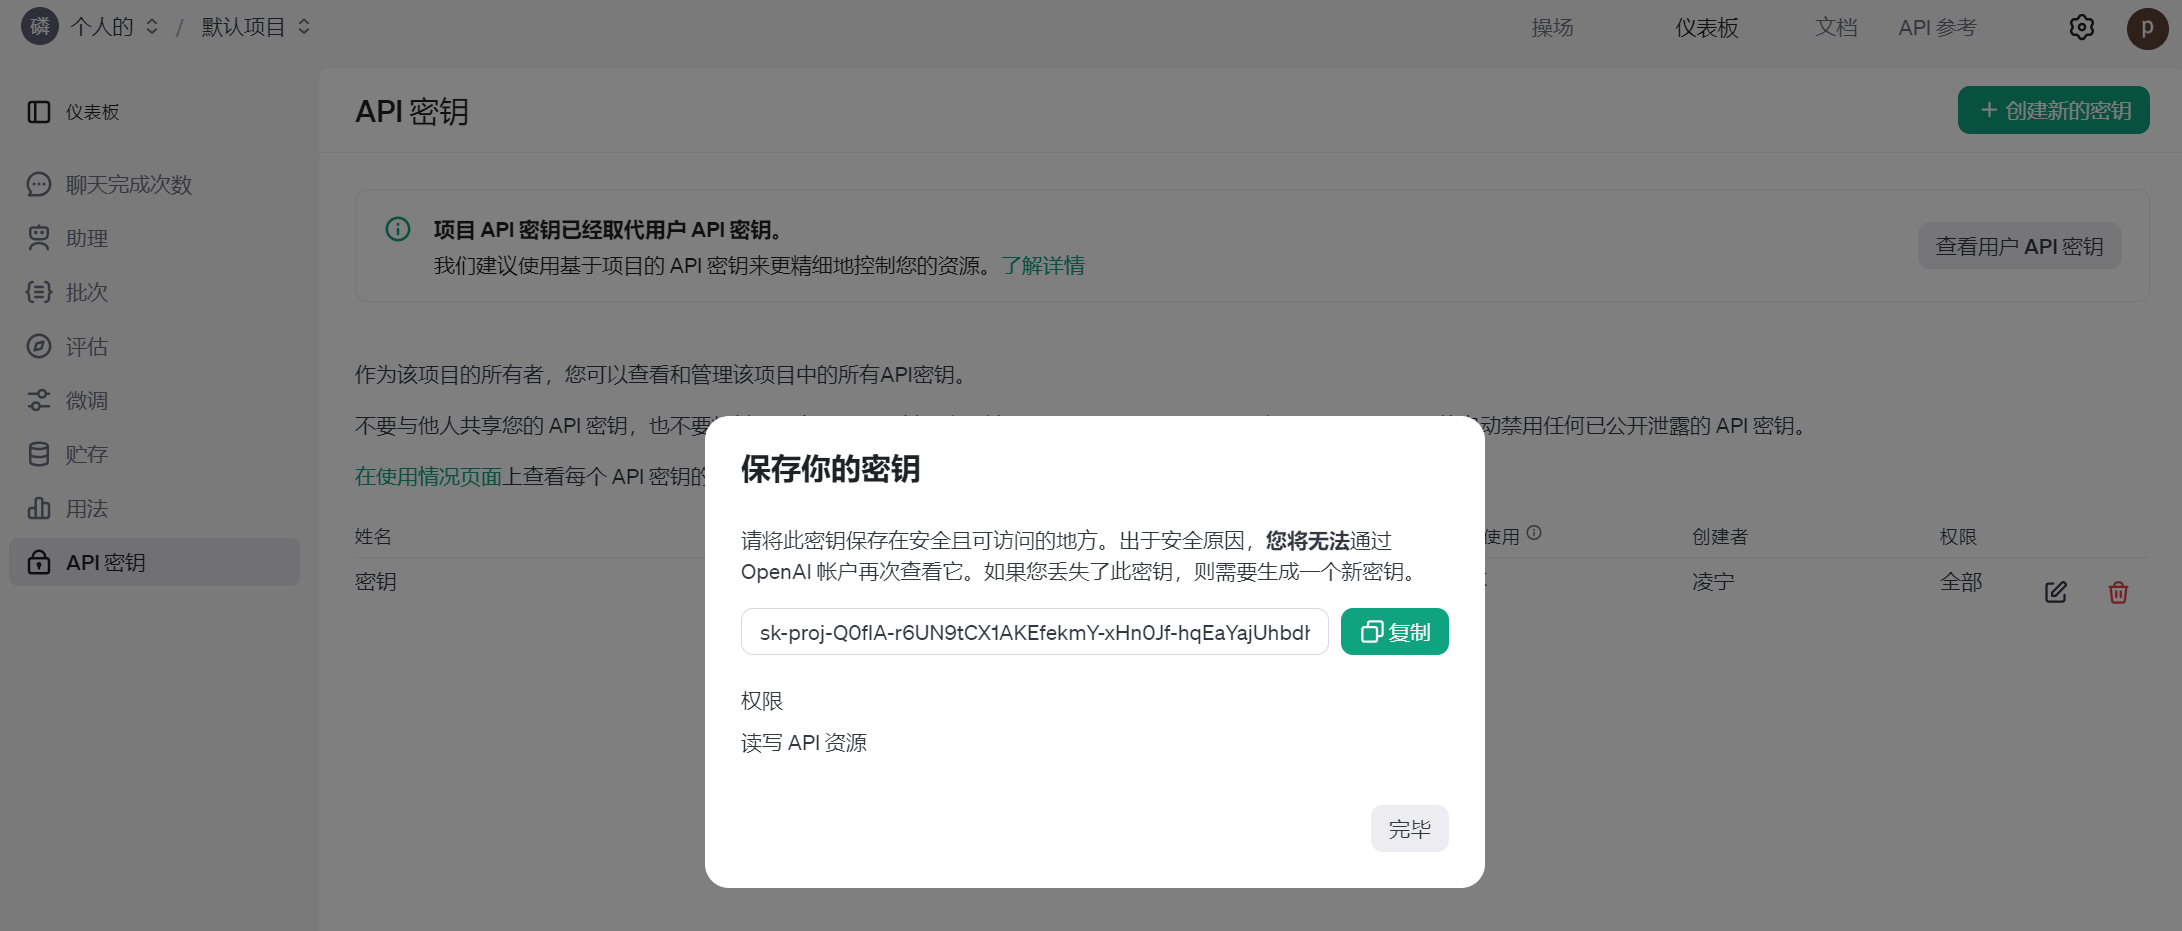This screenshot has width=2182, height=931.
Task: Delete the key with the red trash icon
Action: point(2118,592)
